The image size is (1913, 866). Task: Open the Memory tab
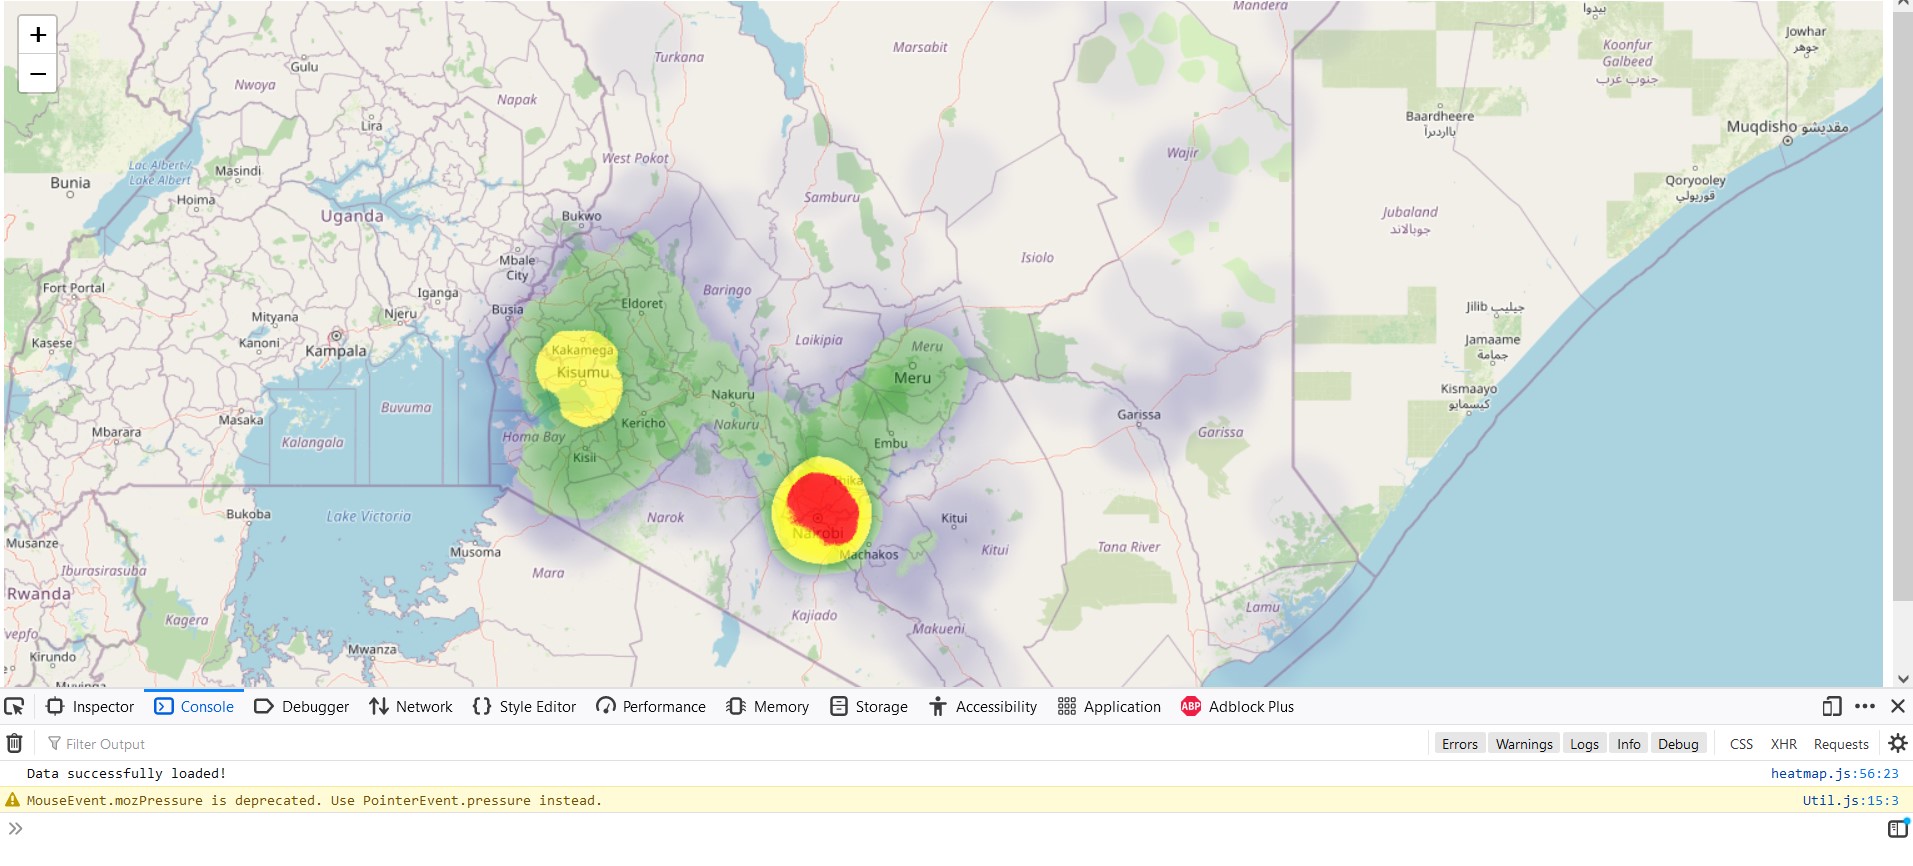[767, 706]
